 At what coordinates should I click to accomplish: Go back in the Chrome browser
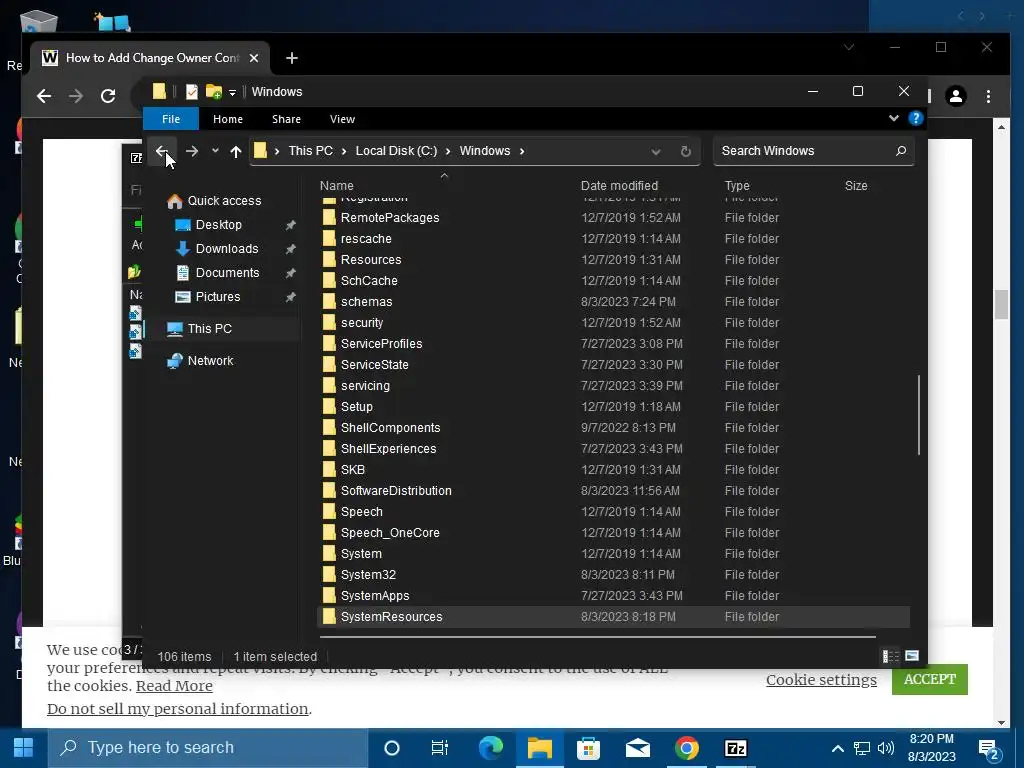44,96
